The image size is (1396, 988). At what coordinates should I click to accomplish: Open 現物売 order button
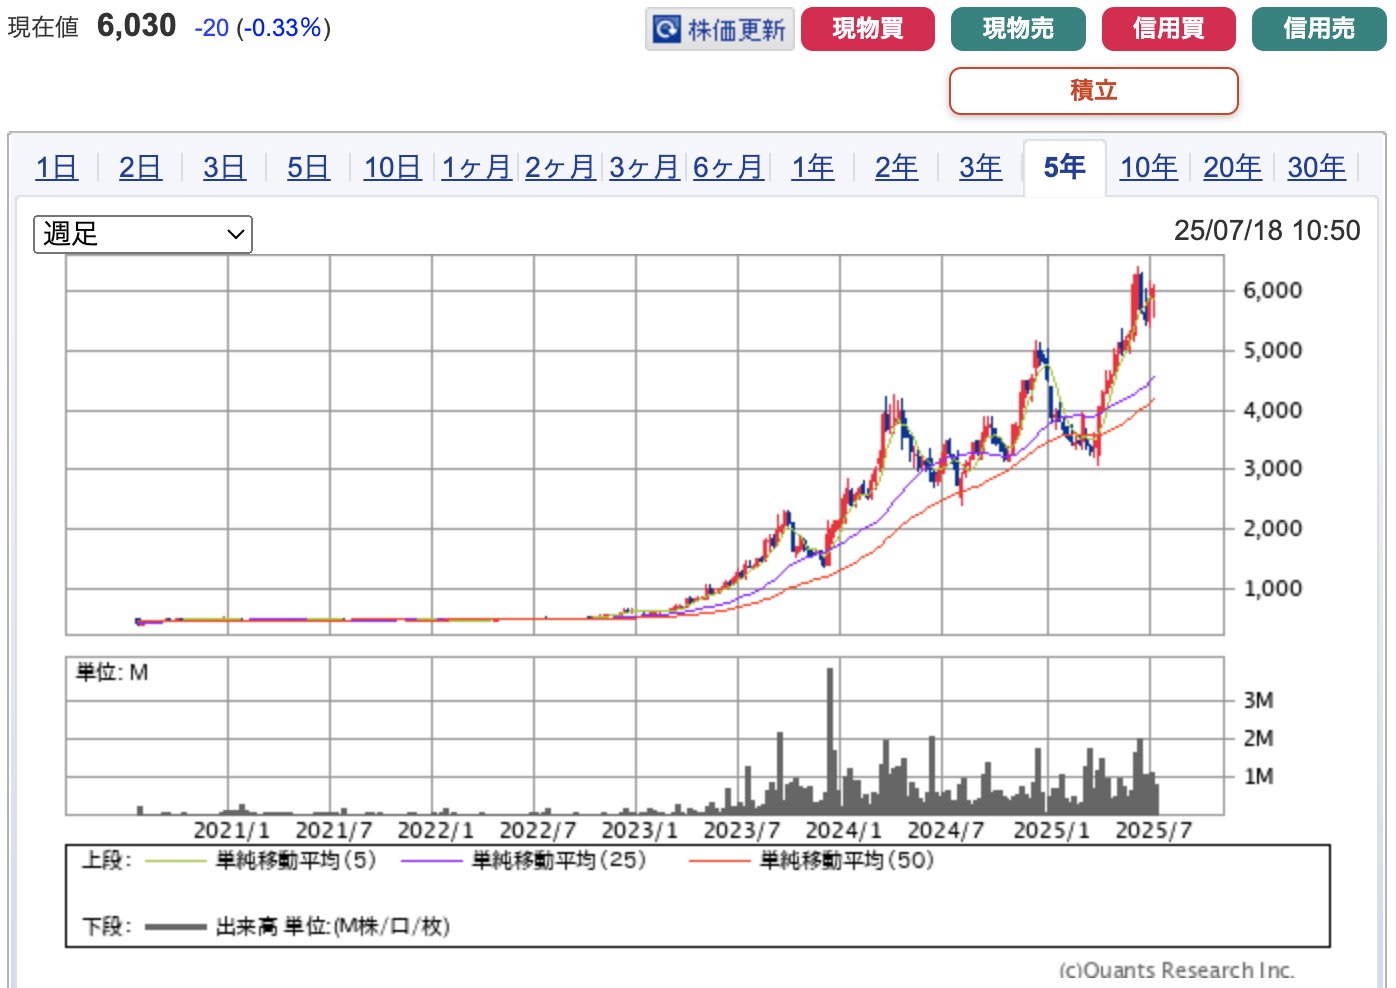[1018, 29]
